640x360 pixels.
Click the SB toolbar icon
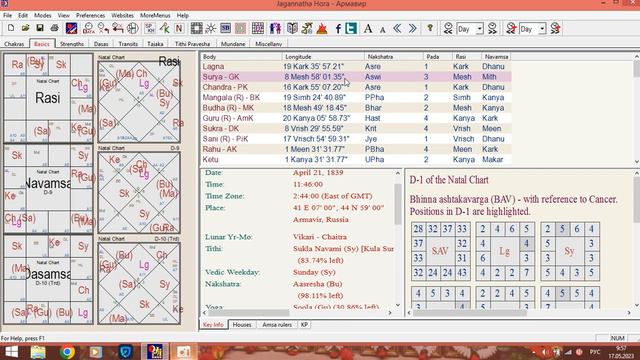tap(225, 28)
